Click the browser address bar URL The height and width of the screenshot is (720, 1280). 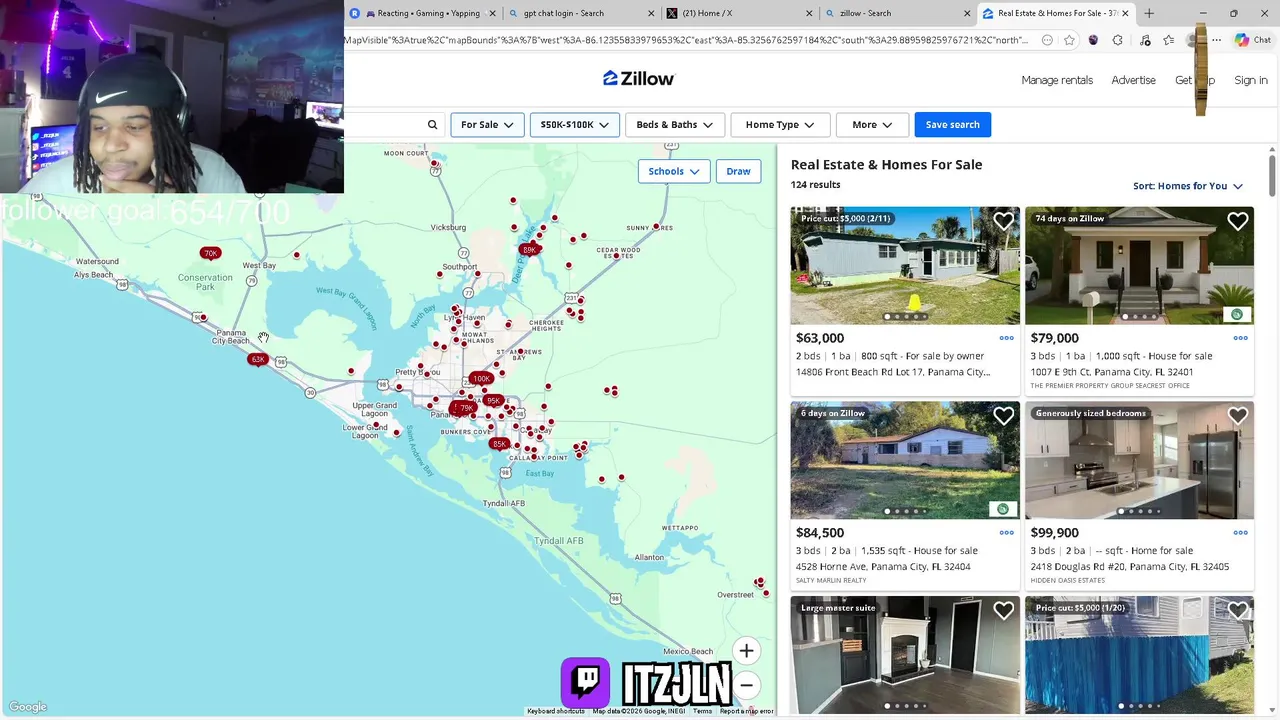click(686, 40)
